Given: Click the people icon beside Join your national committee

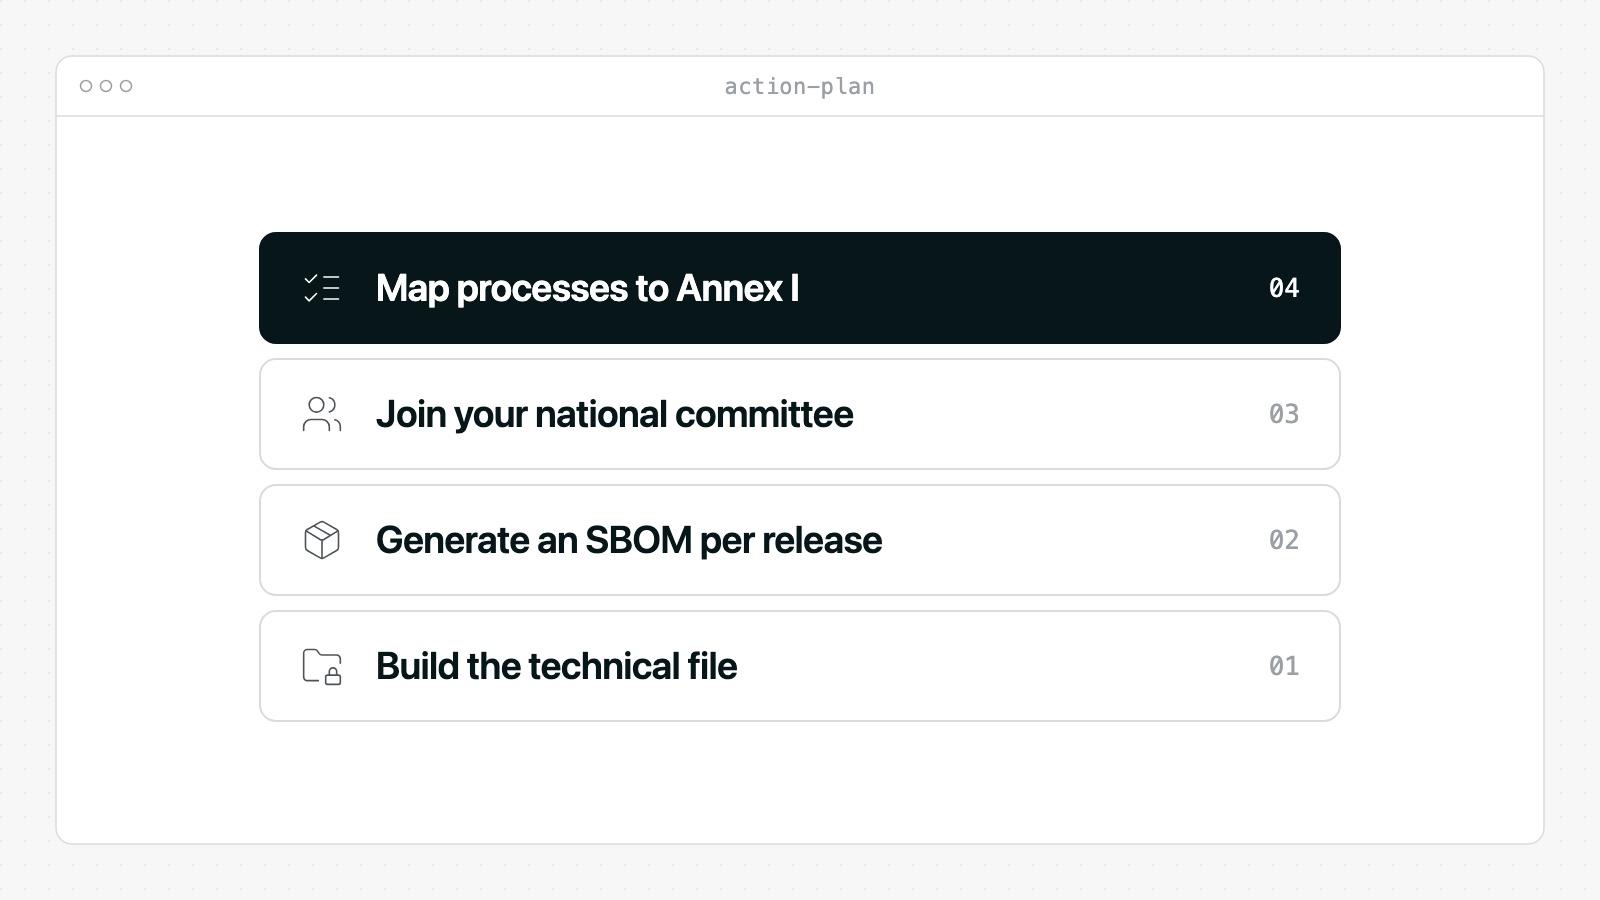Looking at the screenshot, I should click(x=322, y=414).
